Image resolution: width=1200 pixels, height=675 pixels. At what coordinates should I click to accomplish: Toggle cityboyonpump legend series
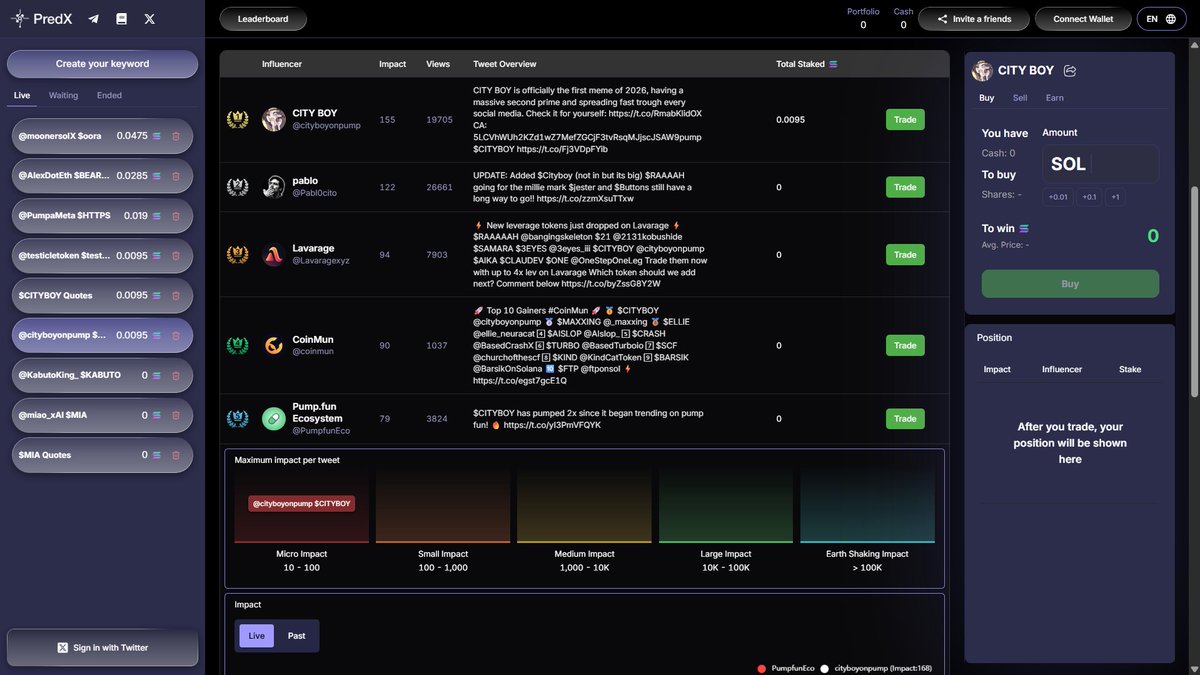875,668
